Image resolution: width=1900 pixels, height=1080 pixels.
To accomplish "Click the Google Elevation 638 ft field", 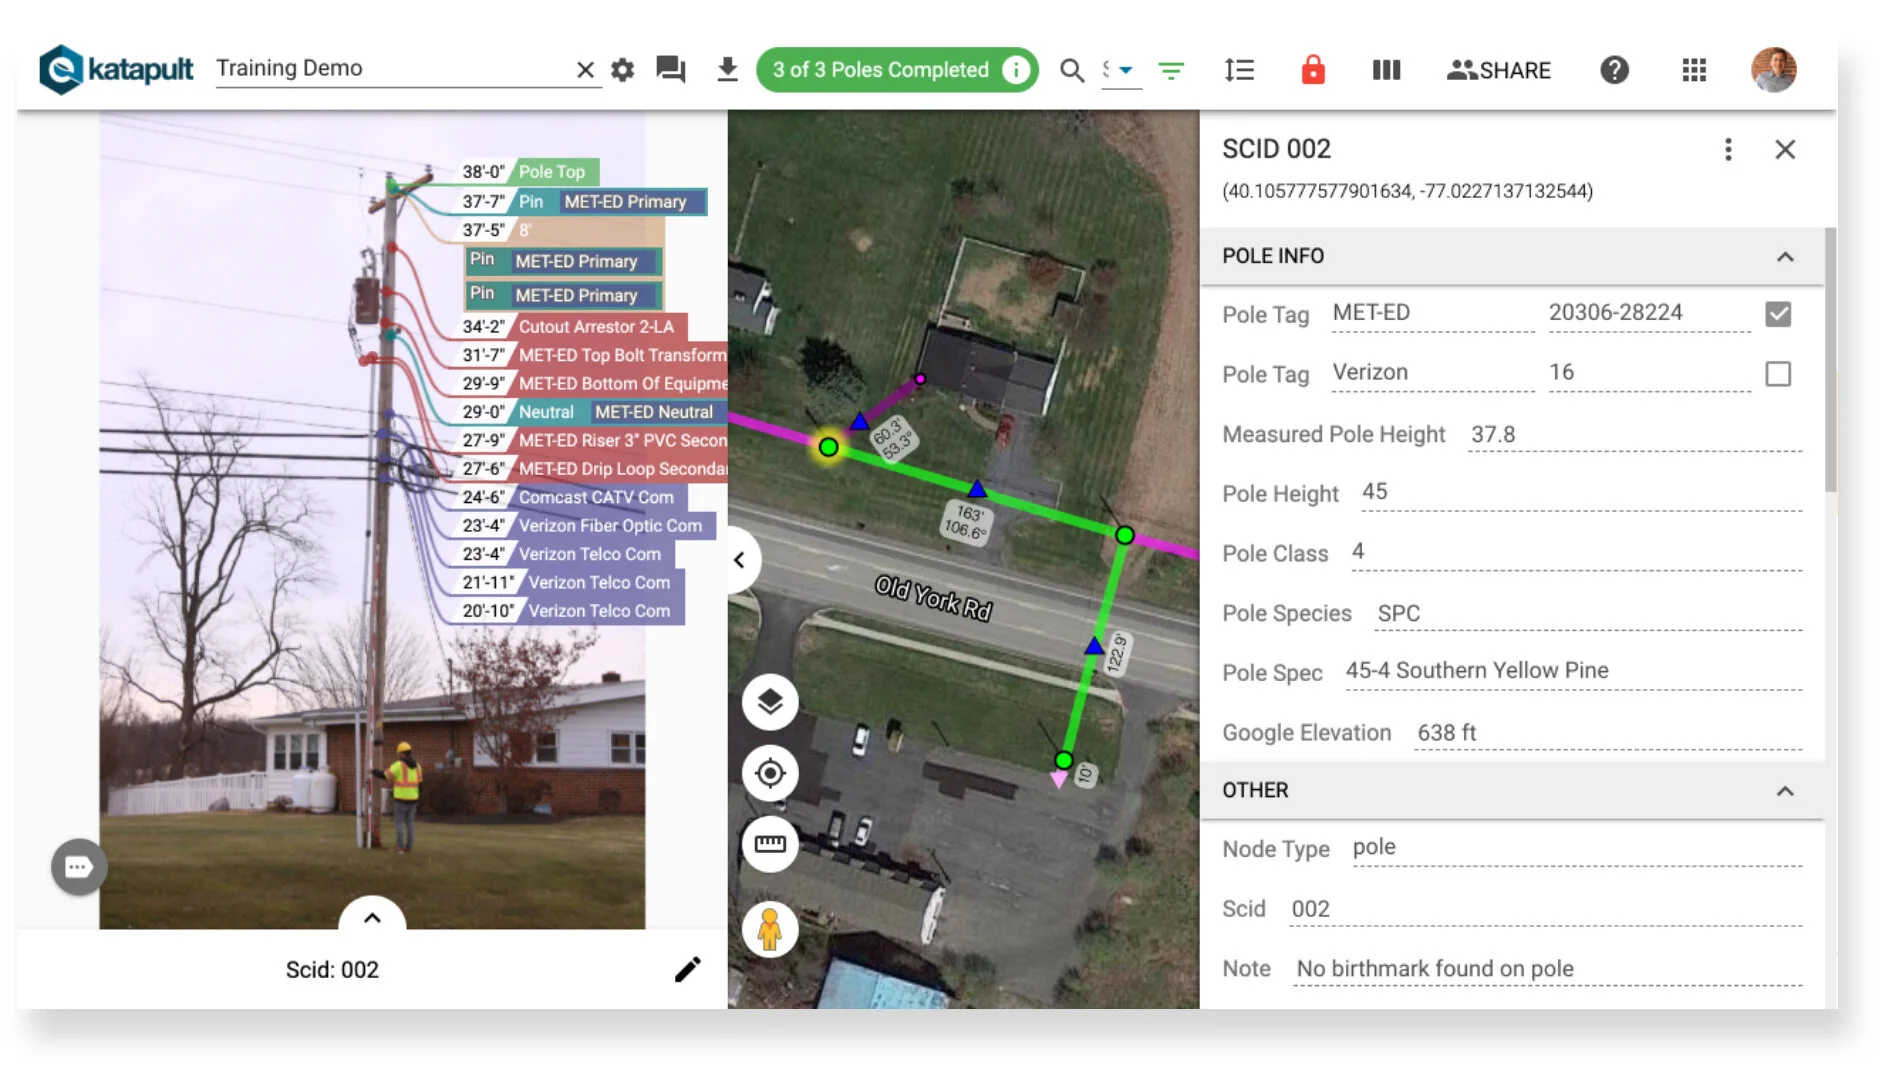I will [1608, 733].
